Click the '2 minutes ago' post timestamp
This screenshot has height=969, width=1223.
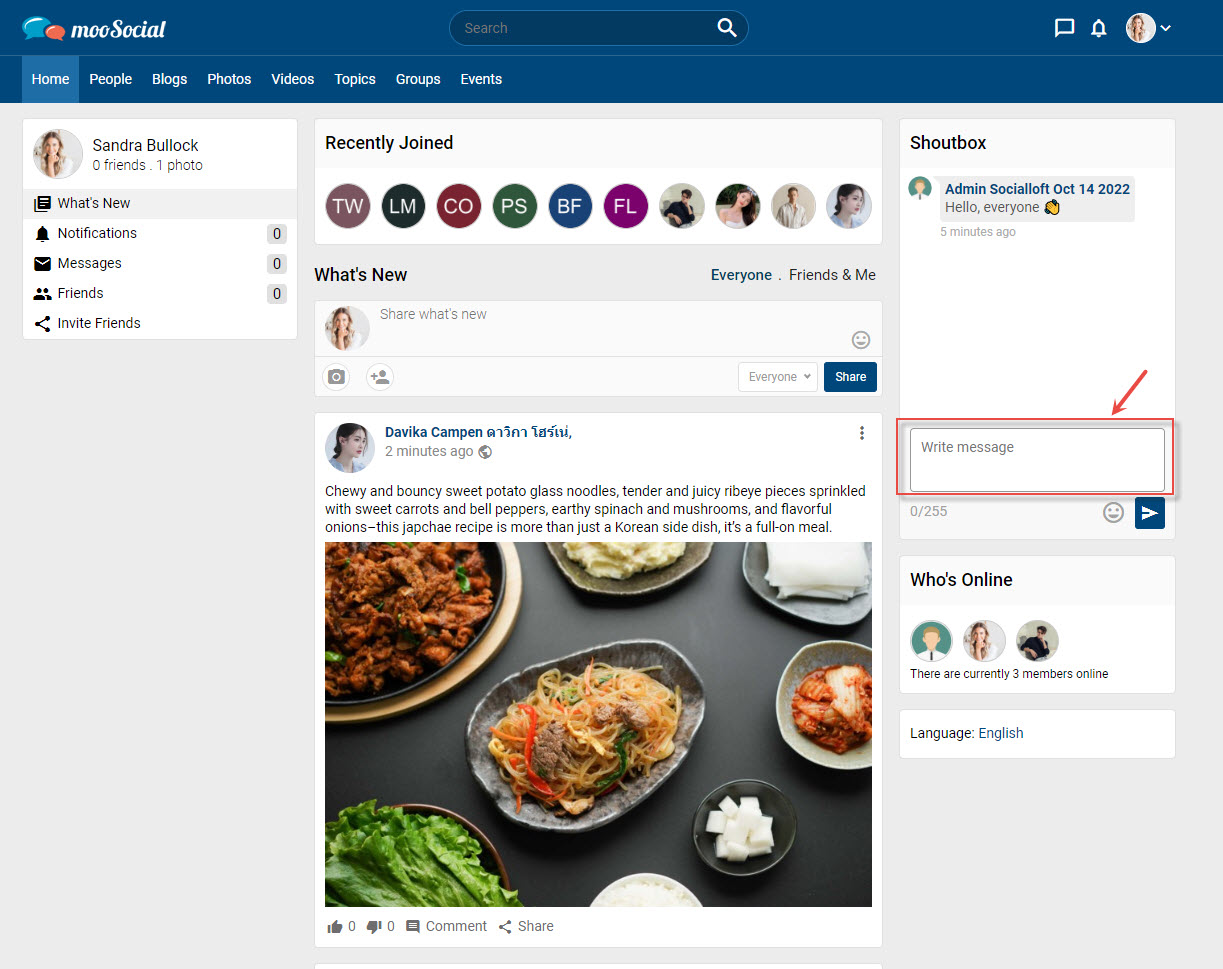[x=429, y=452]
